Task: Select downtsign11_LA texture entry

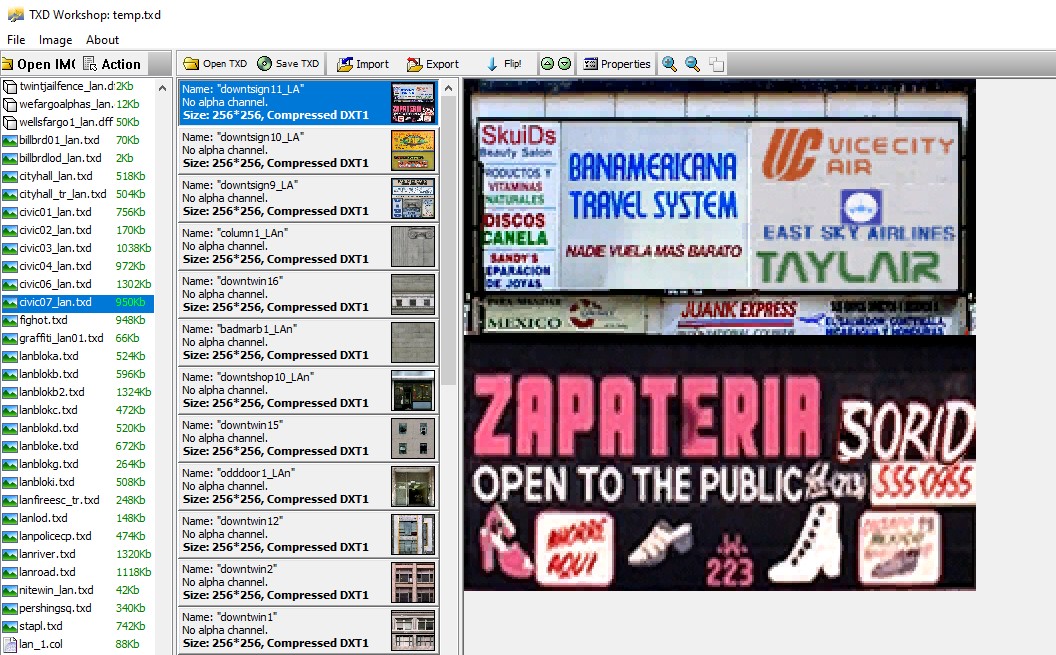Action: [x=308, y=102]
